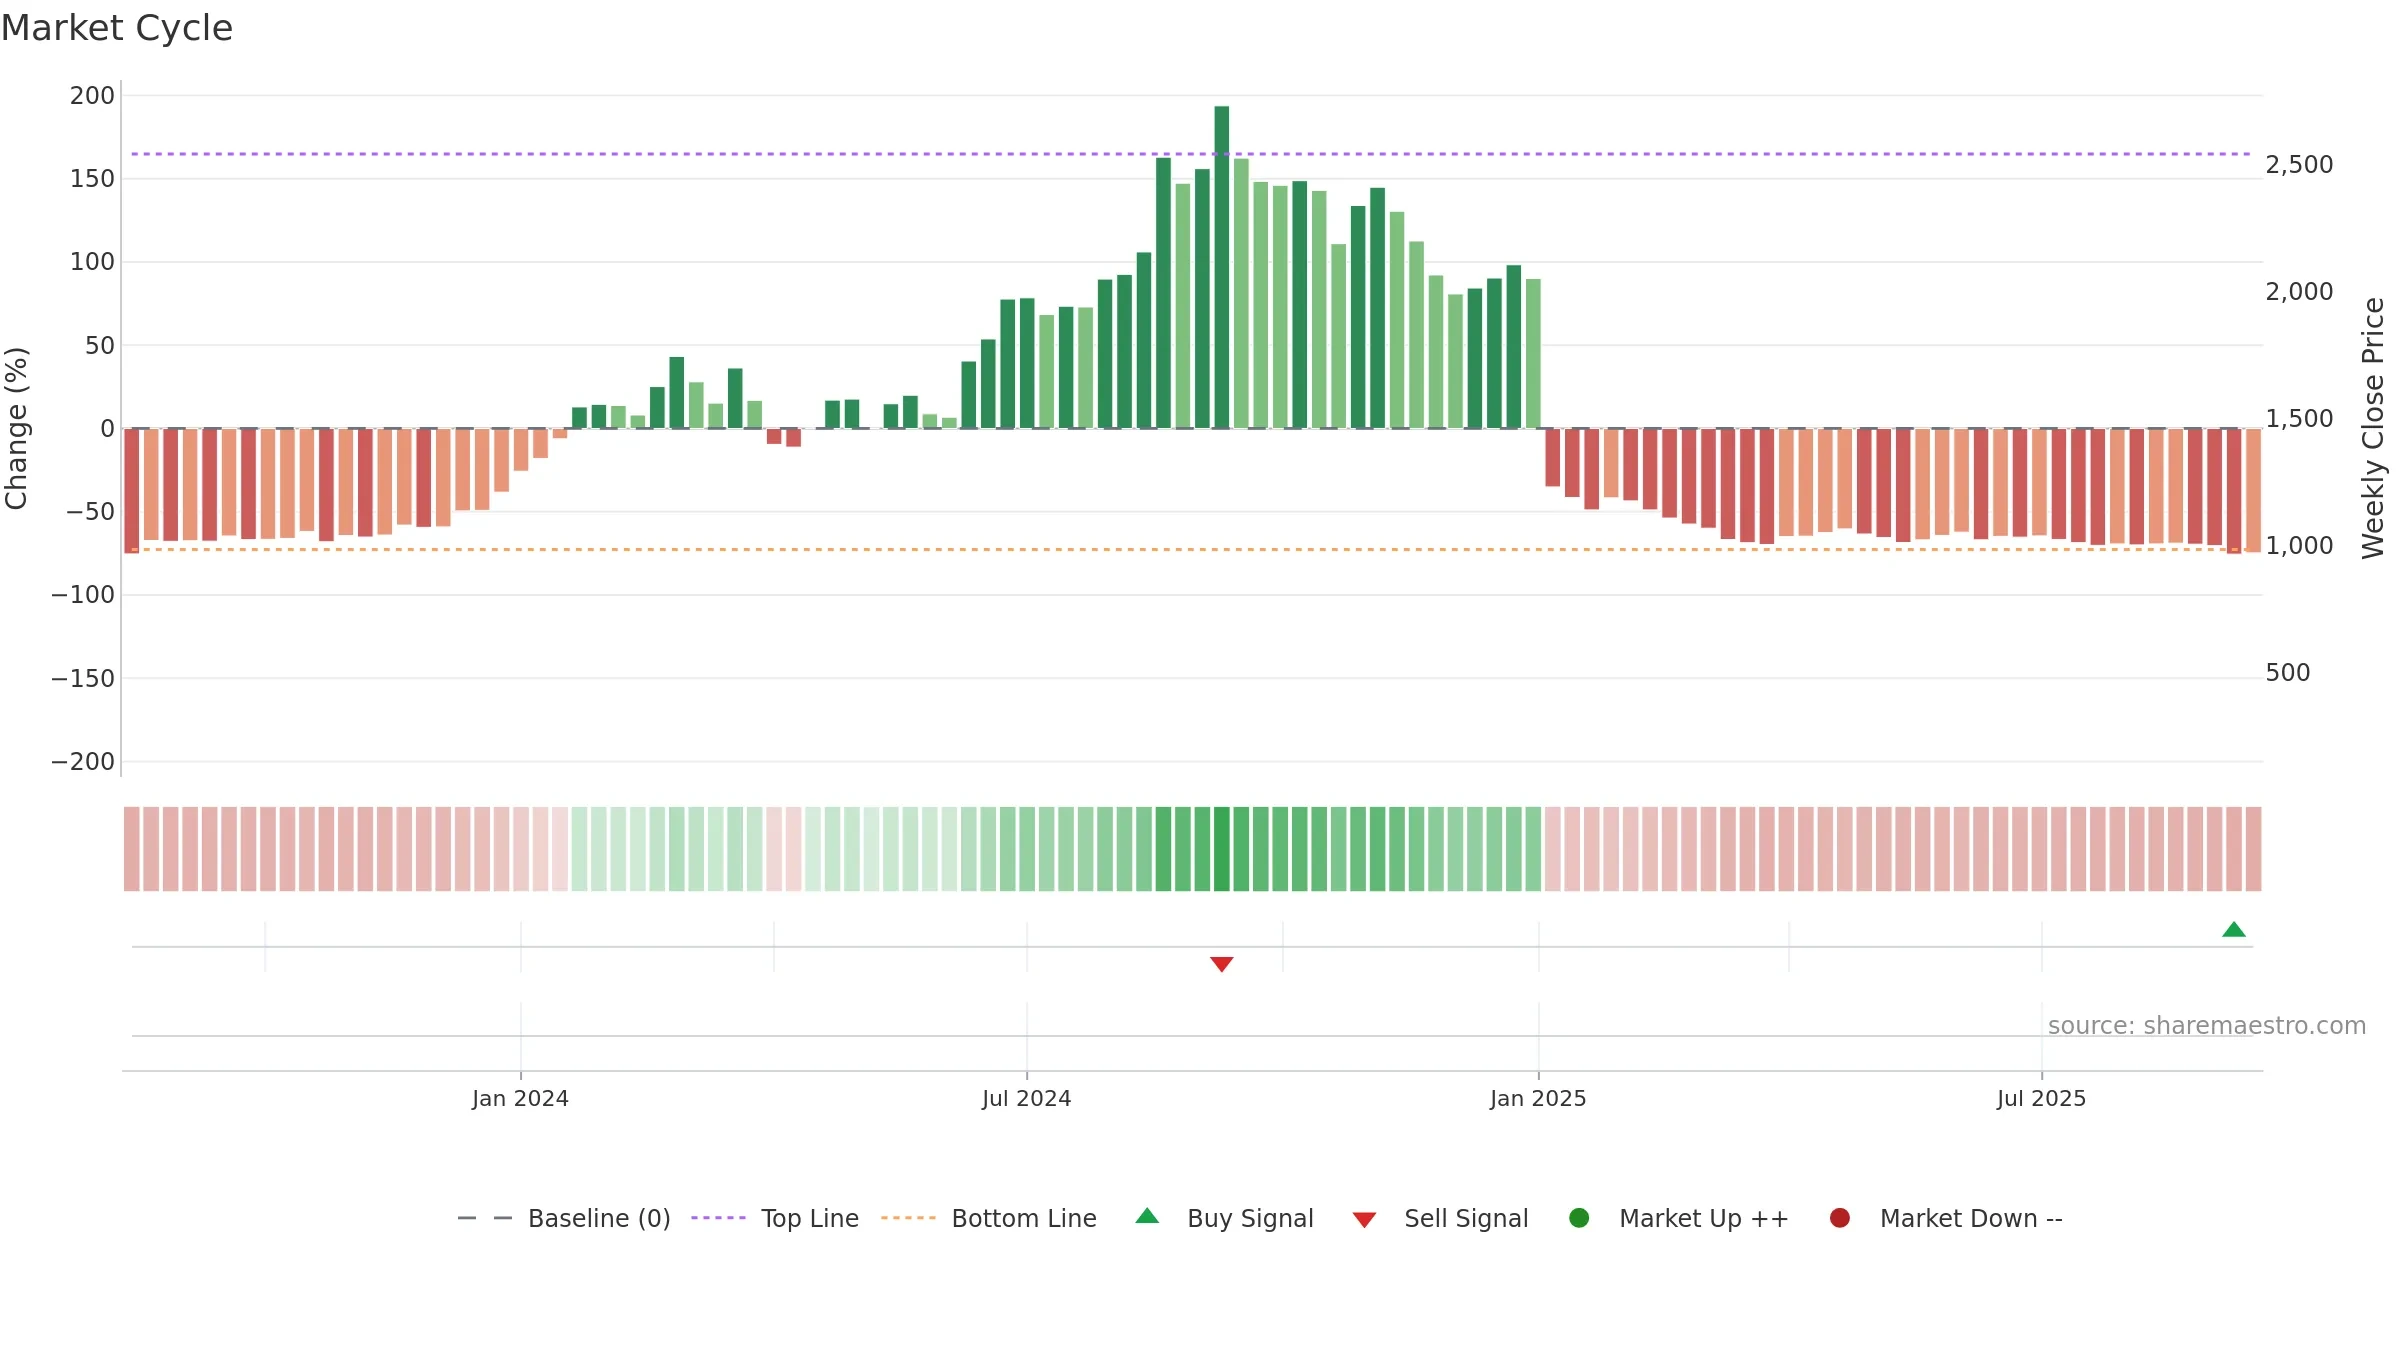Toggle the Sell Signal legend entry
This screenshot has width=2400, height=1350.
1441,1219
